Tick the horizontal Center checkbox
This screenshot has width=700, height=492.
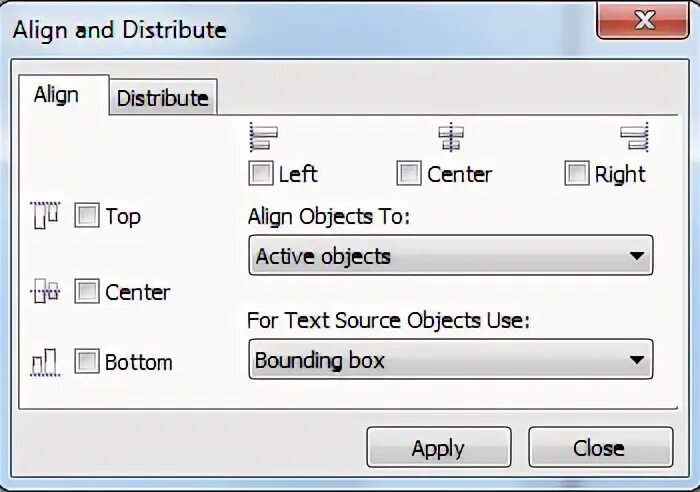[409, 174]
